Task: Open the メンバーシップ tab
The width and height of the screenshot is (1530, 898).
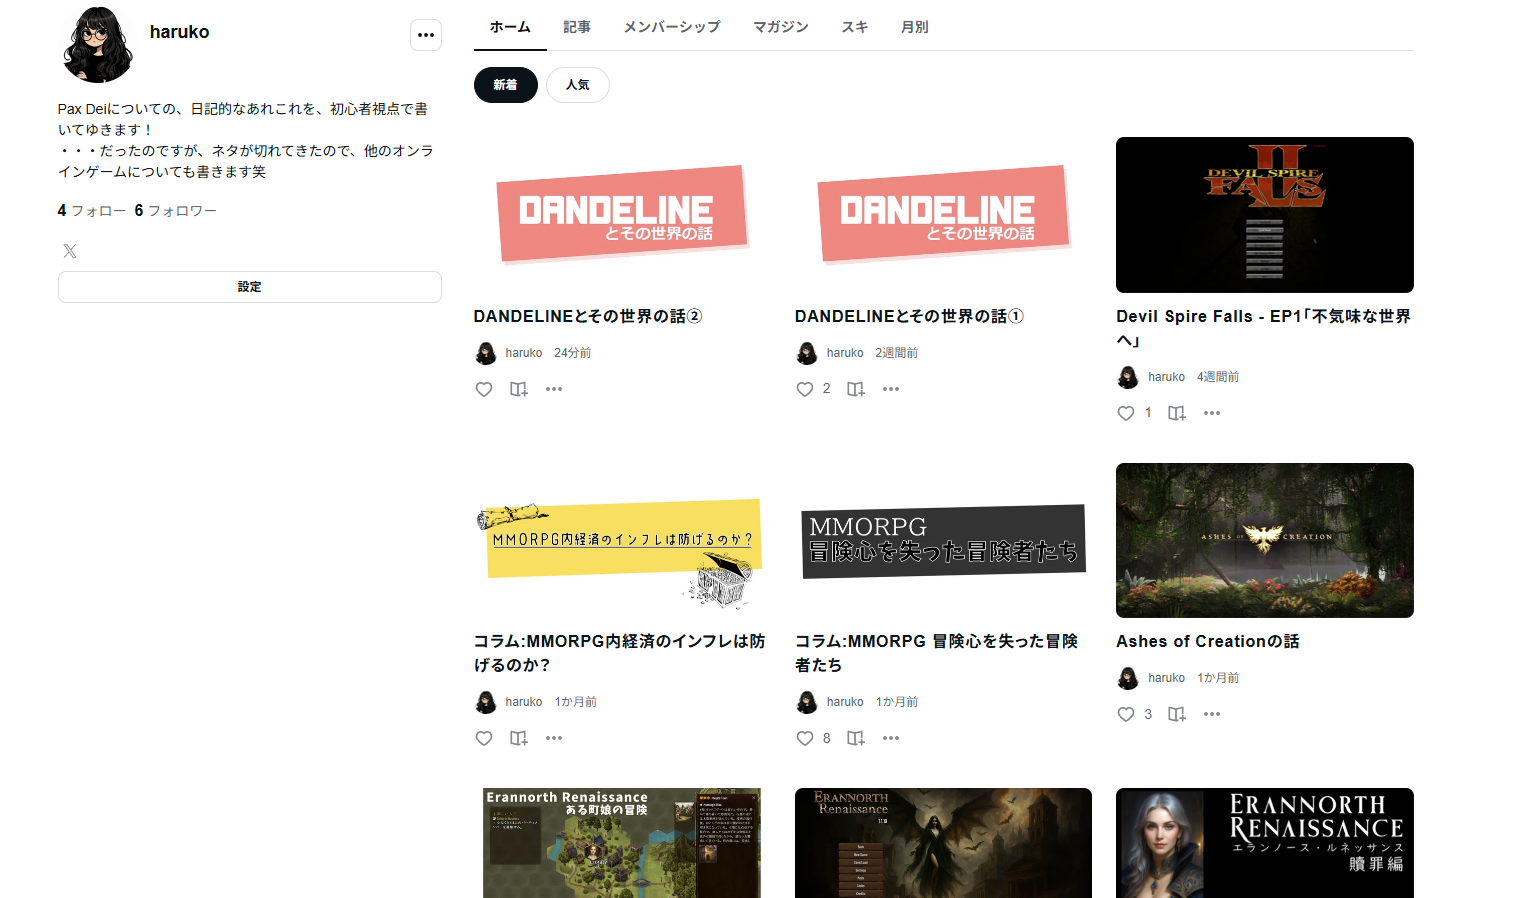Action: [671, 27]
